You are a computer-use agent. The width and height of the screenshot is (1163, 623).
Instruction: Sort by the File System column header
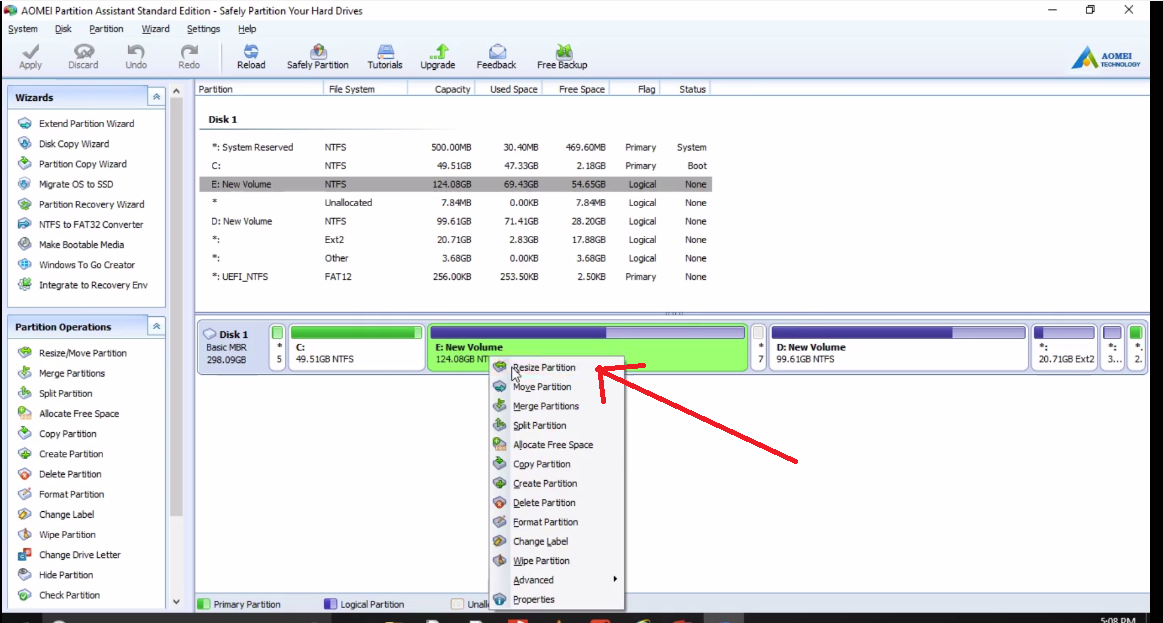coord(366,89)
